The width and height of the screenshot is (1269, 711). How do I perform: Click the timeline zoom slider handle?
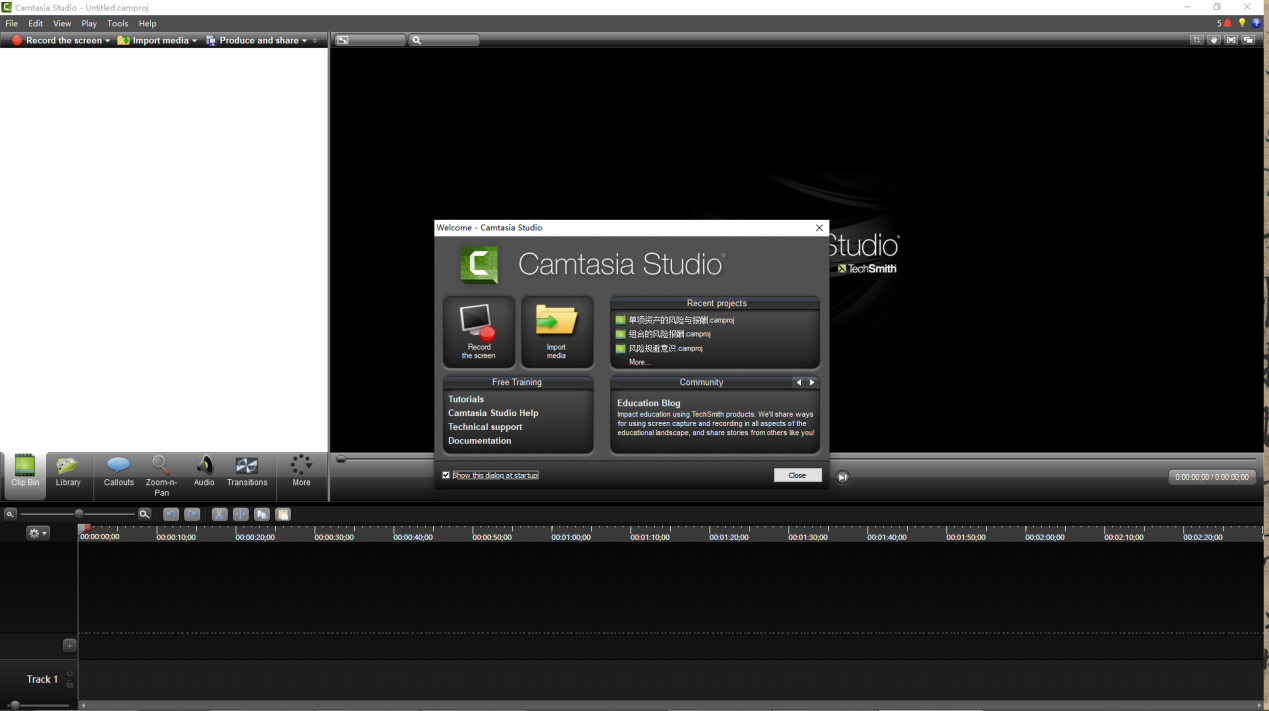coord(79,514)
